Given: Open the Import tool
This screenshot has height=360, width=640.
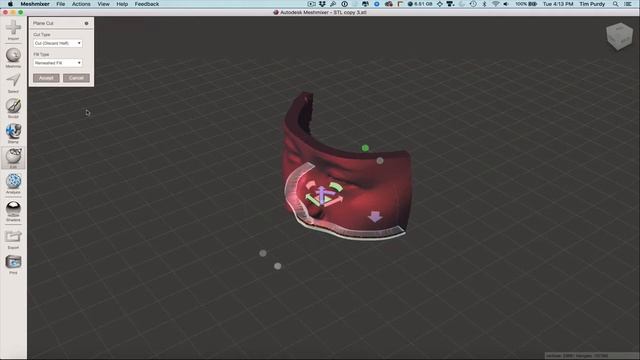Looking at the screenshot, I should pos(13,30).
